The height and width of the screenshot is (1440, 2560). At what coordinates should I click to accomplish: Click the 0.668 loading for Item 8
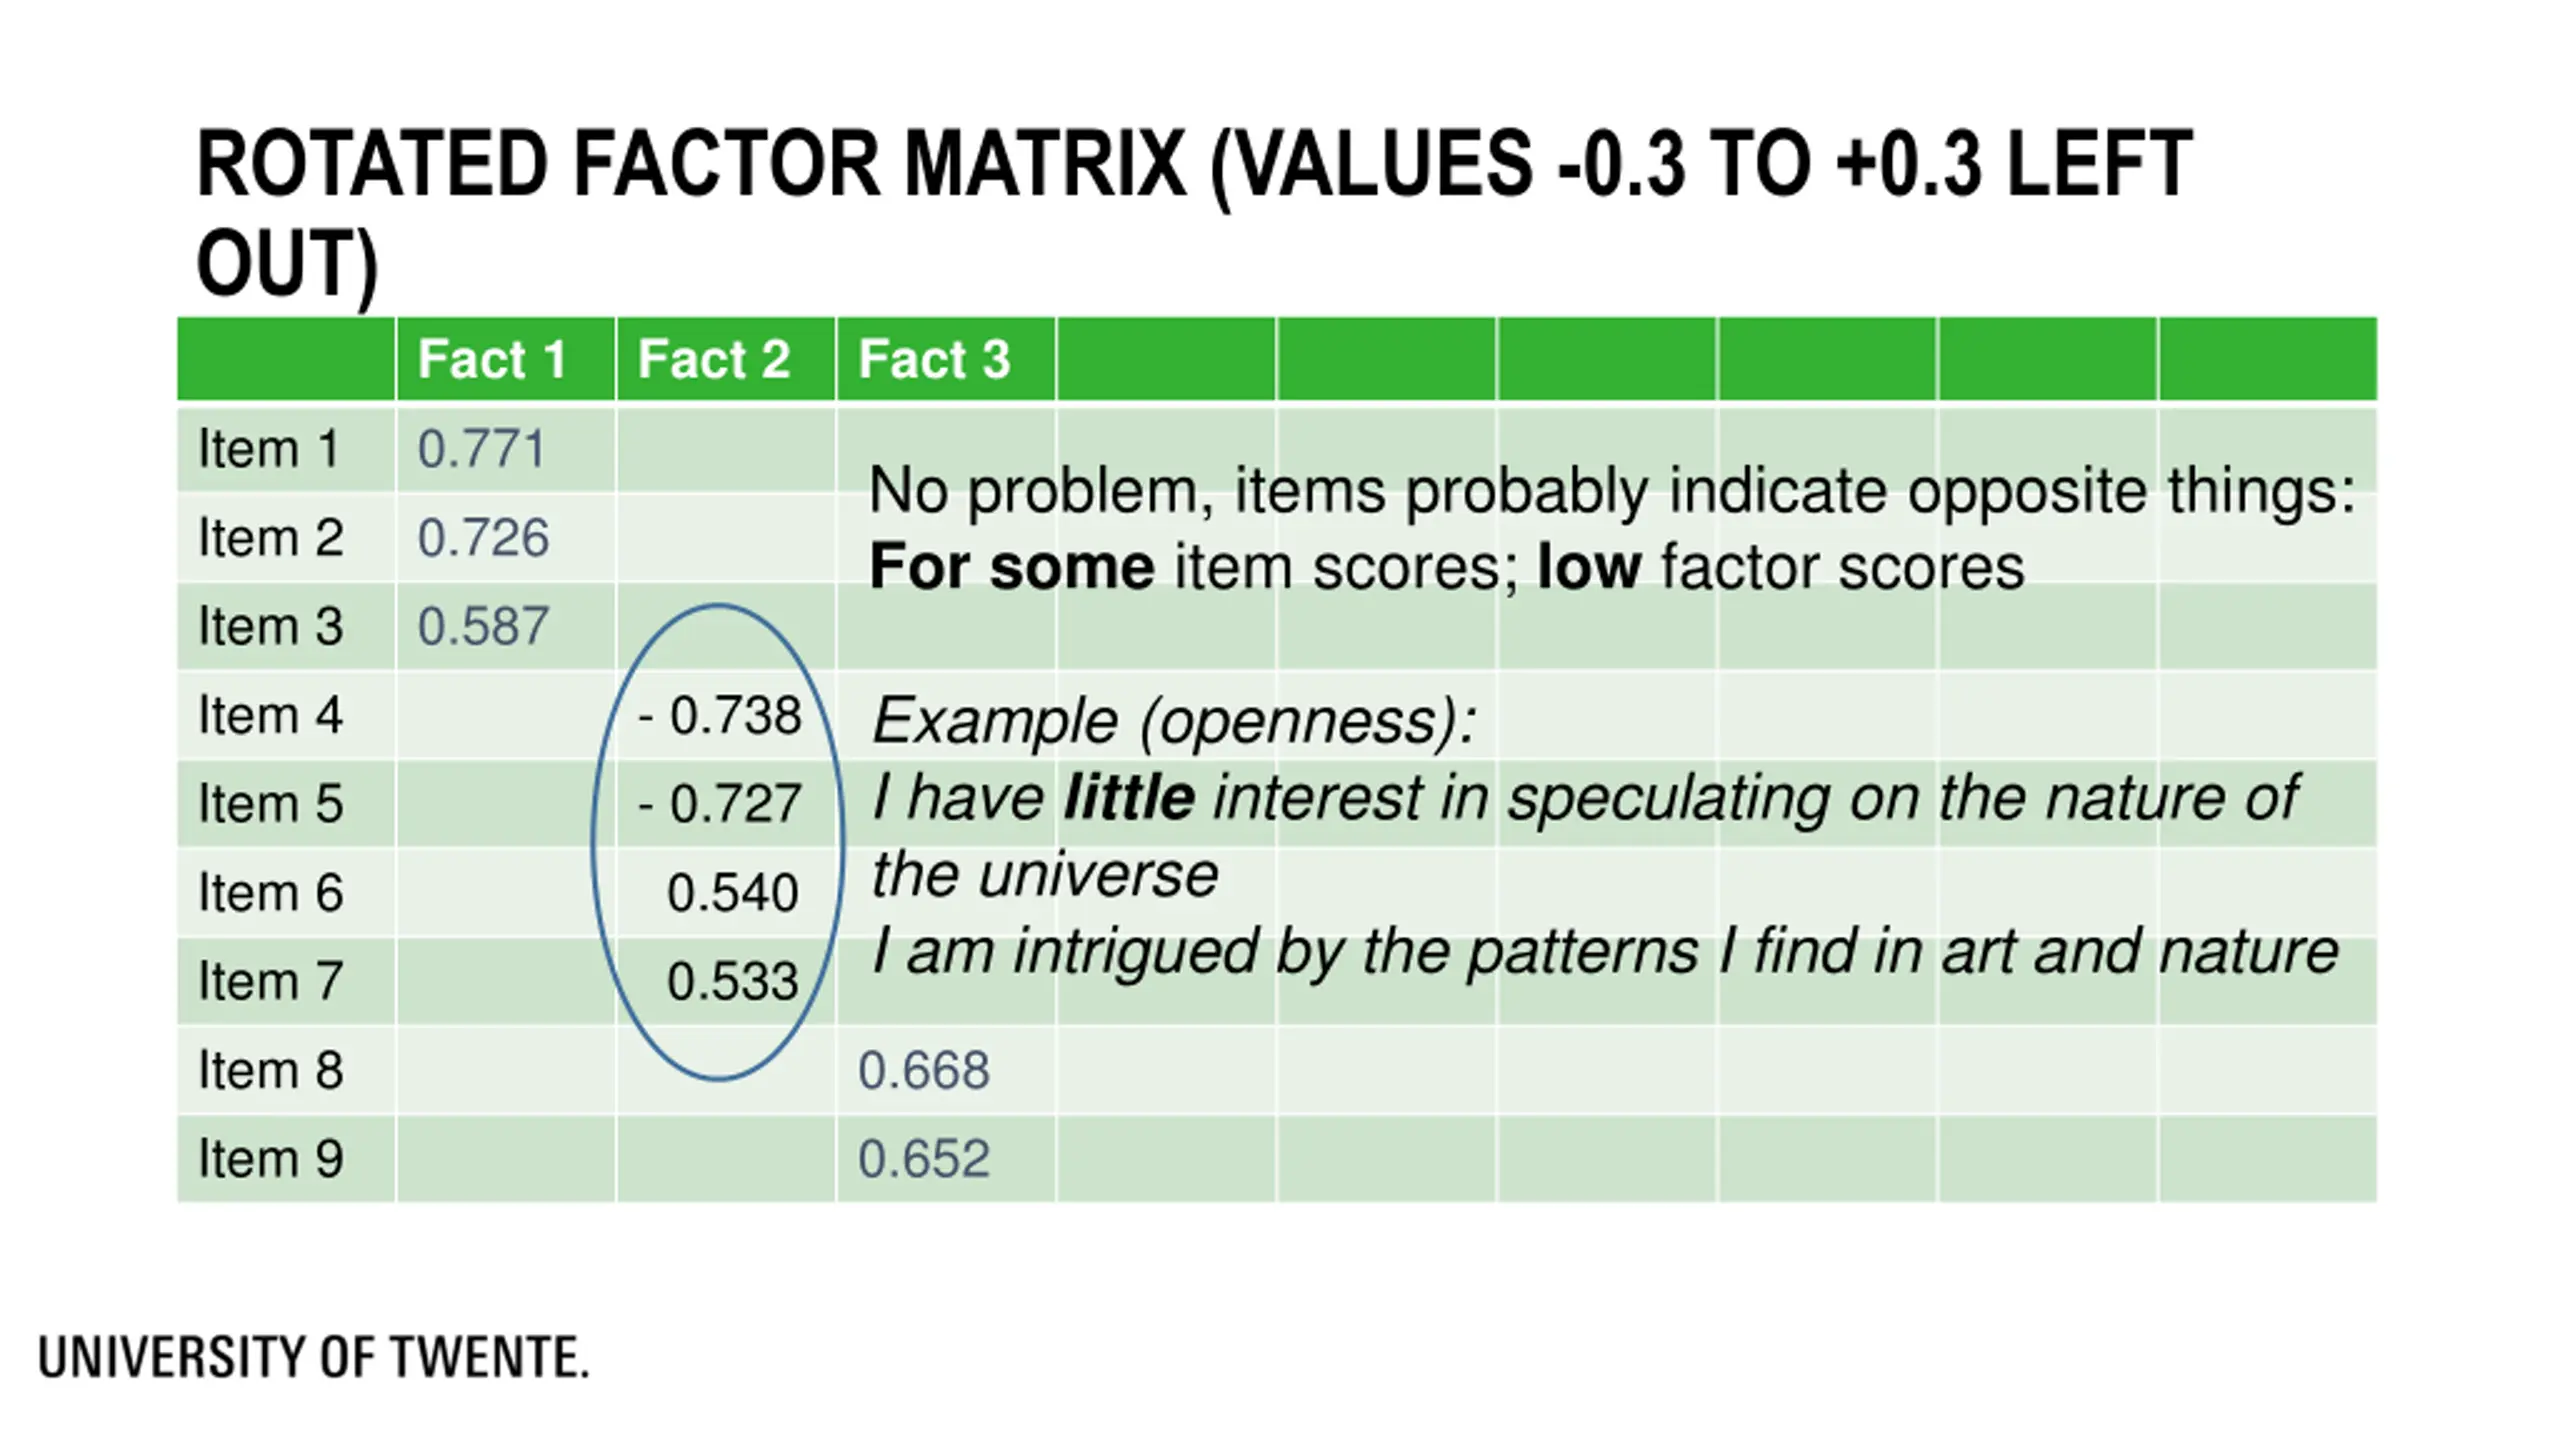pos(924,1070)
